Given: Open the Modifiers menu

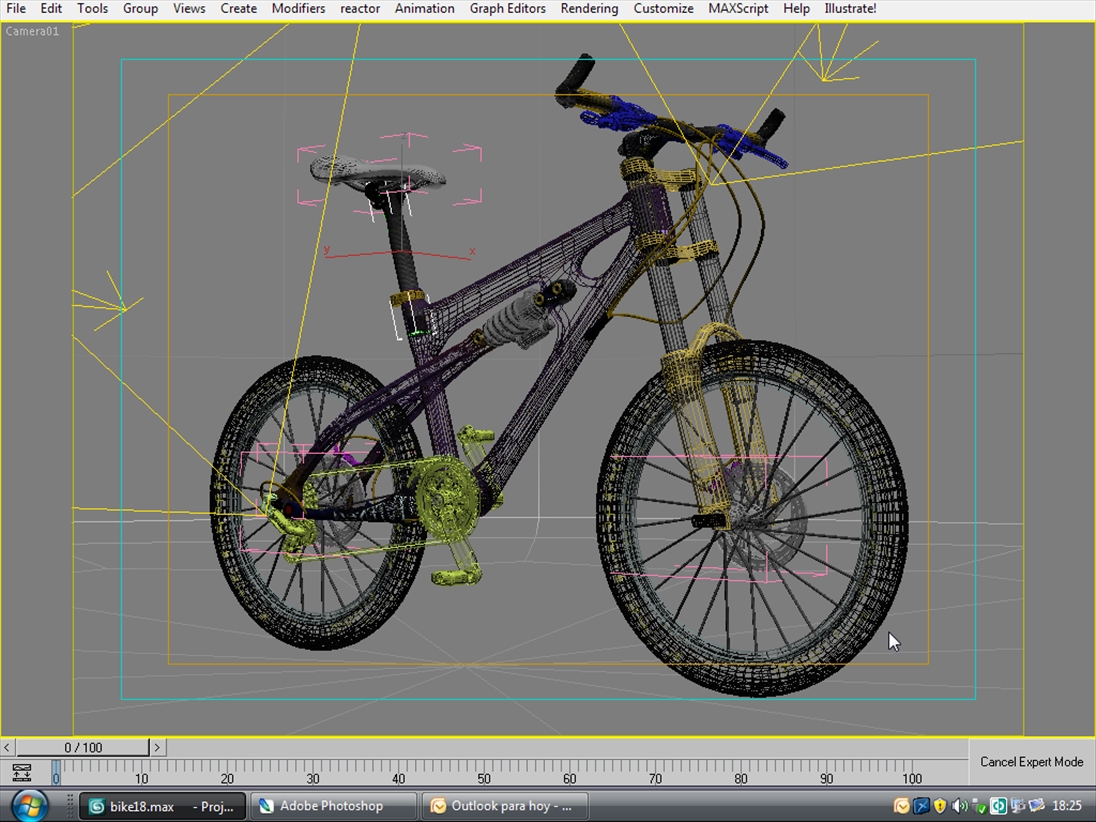Looking at the screenshot, I should pos(298,8).
